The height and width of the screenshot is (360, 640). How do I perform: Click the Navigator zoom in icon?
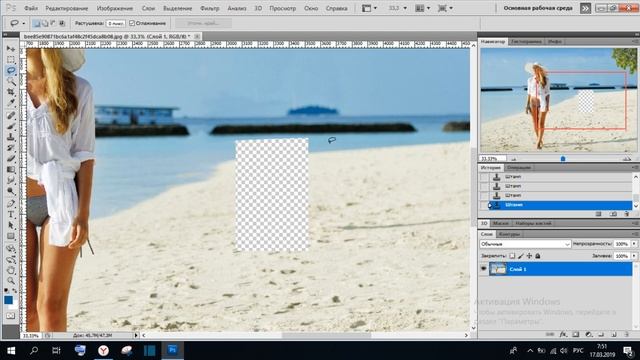[627, 159]
